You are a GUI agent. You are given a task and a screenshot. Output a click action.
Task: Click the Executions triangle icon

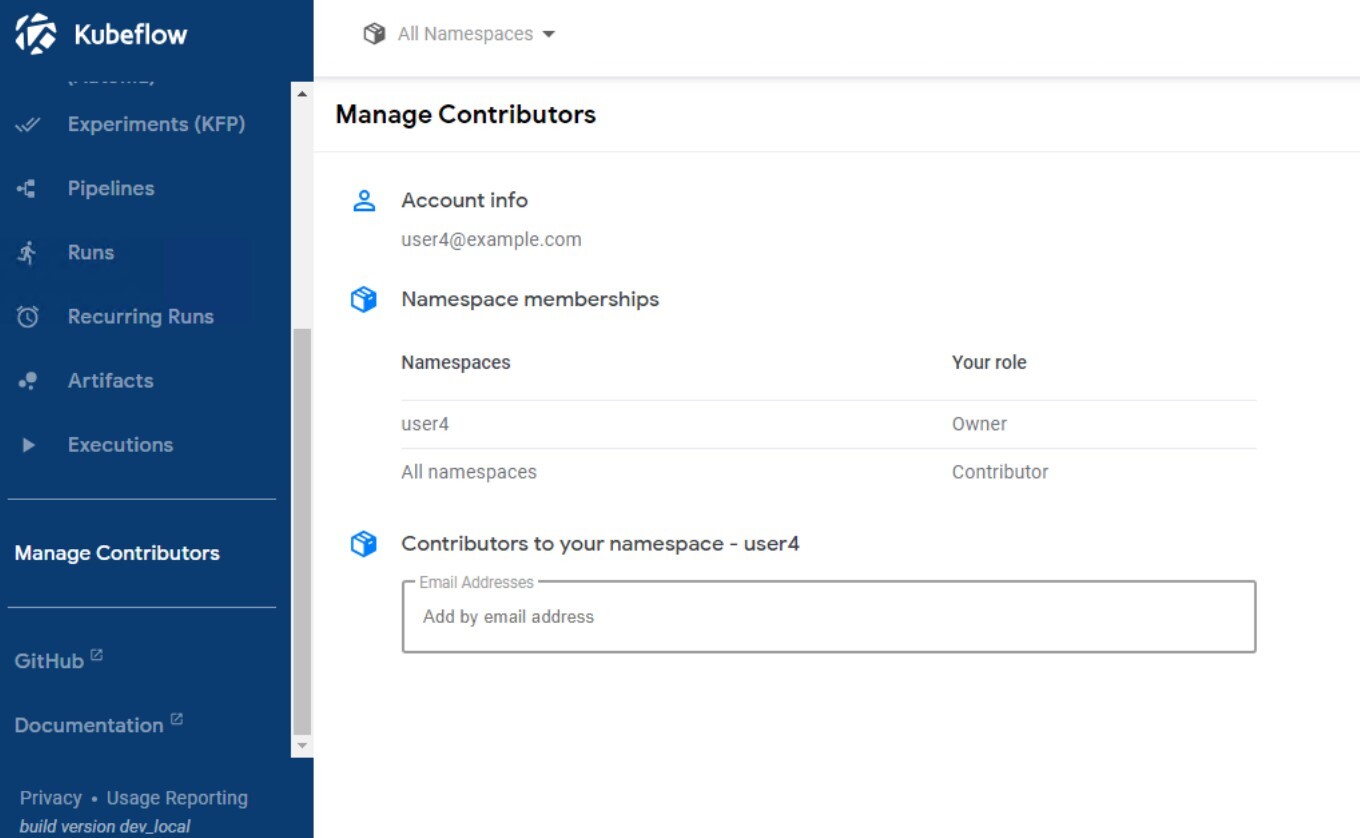coord(31,444)
